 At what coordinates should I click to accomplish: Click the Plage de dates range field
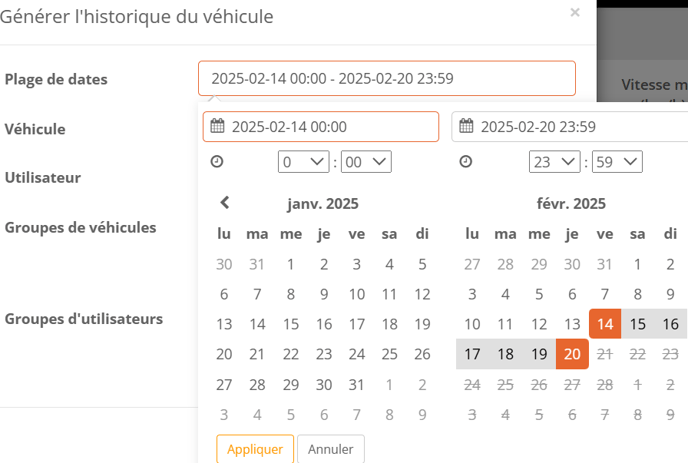tap(387, 78)
